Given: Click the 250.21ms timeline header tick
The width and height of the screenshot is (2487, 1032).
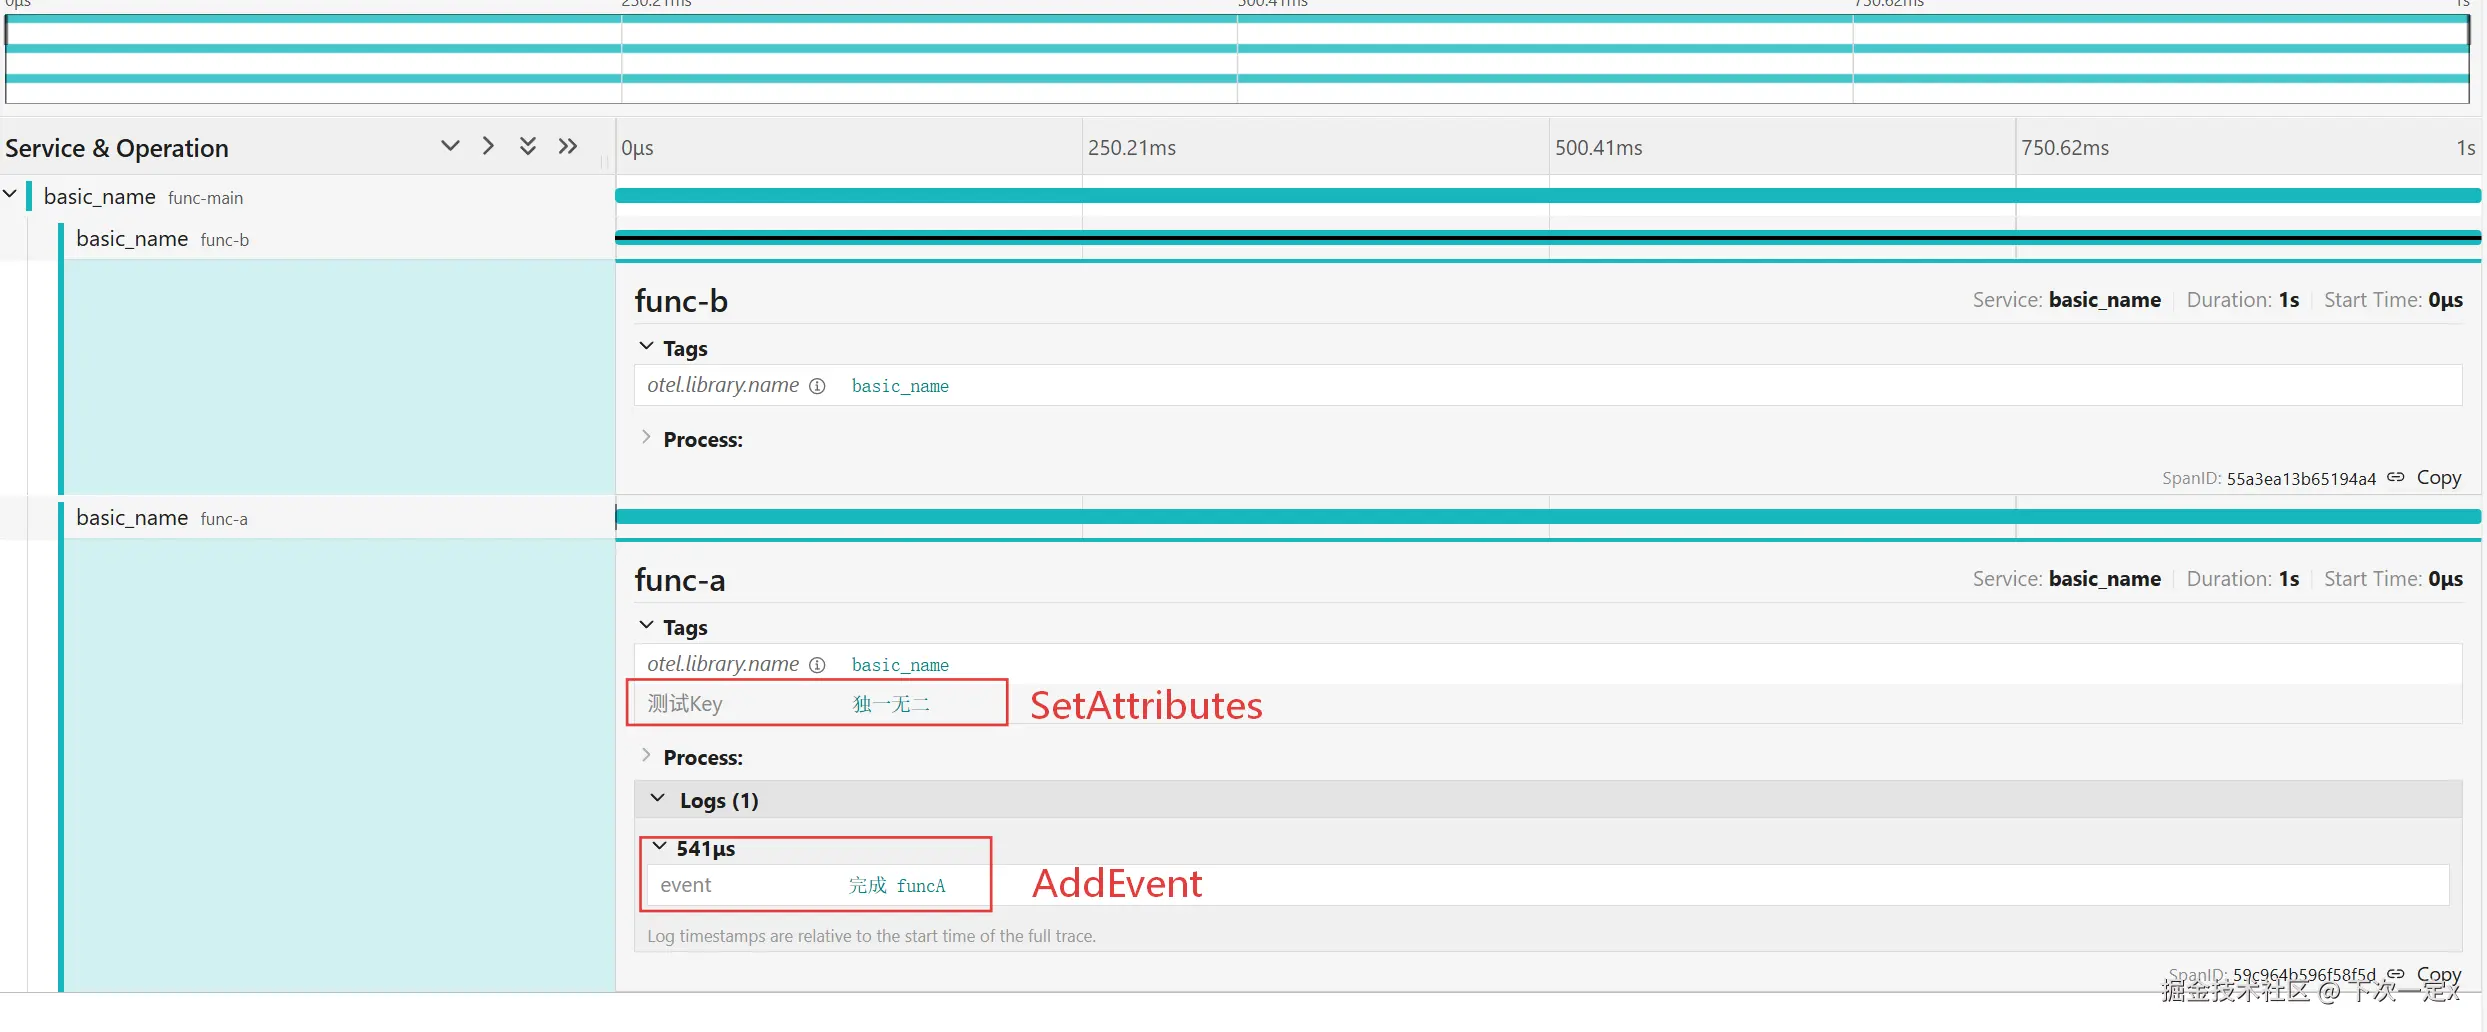Looking at the screenshot, I should click(x=1132, y=148).
